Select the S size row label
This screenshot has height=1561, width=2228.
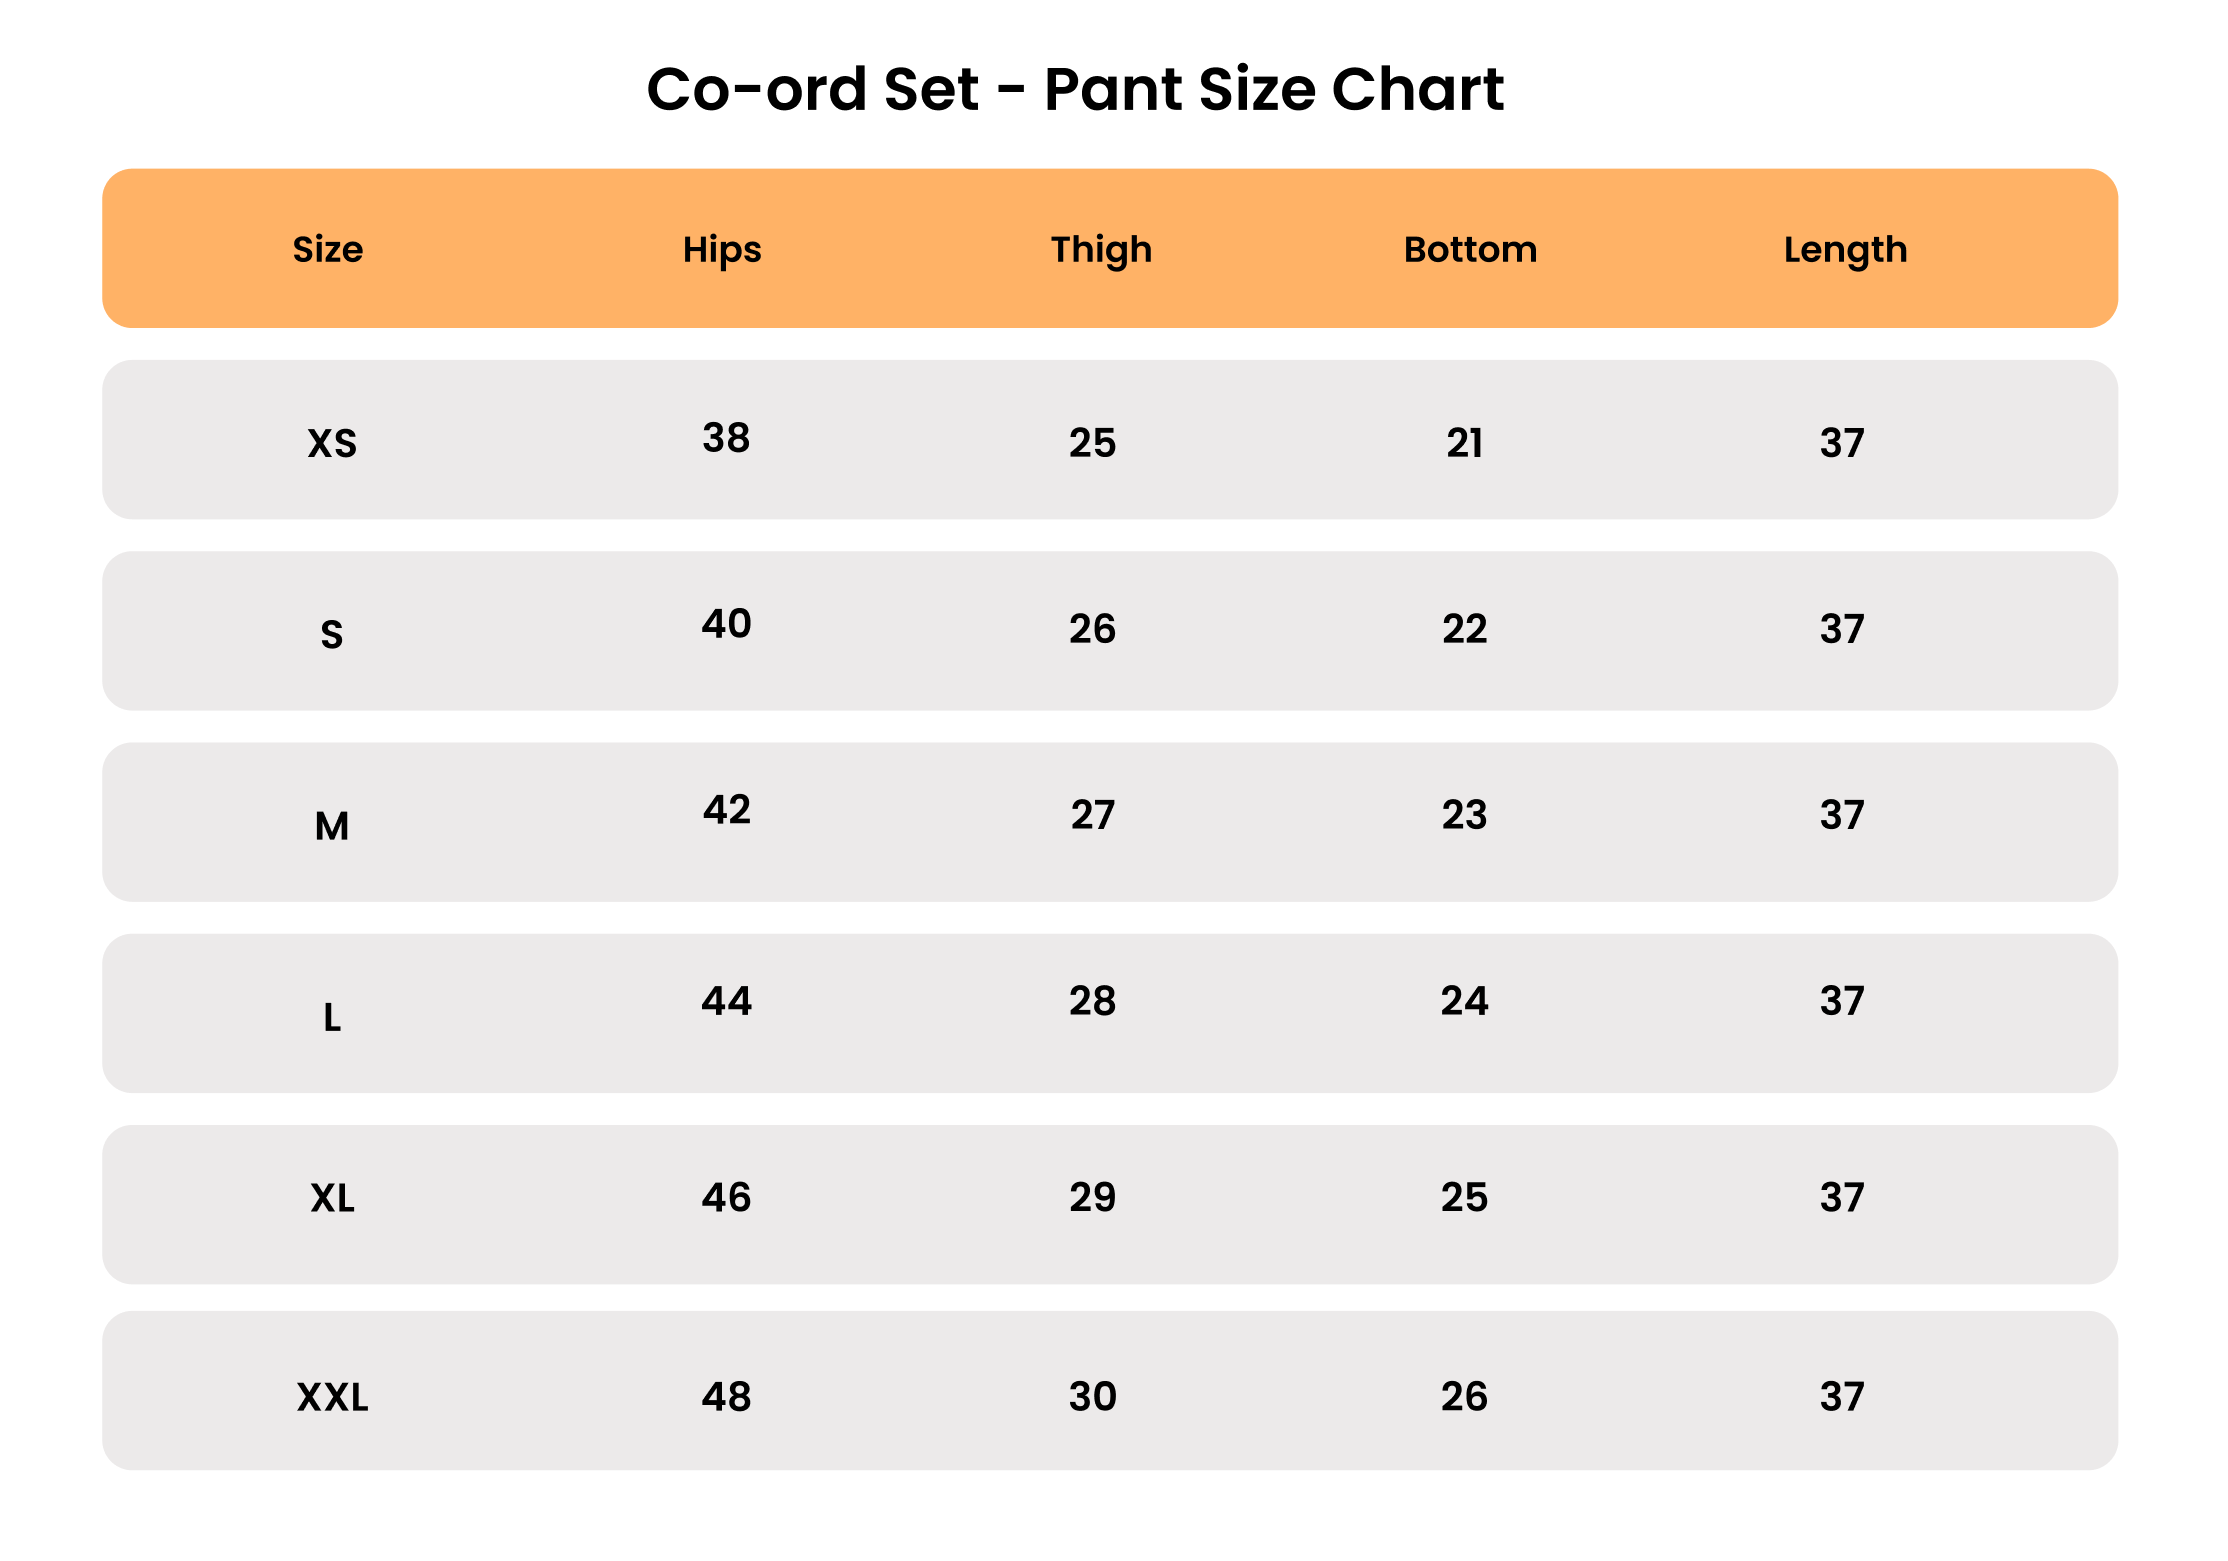pyautogui.click(x=332, y=634)
